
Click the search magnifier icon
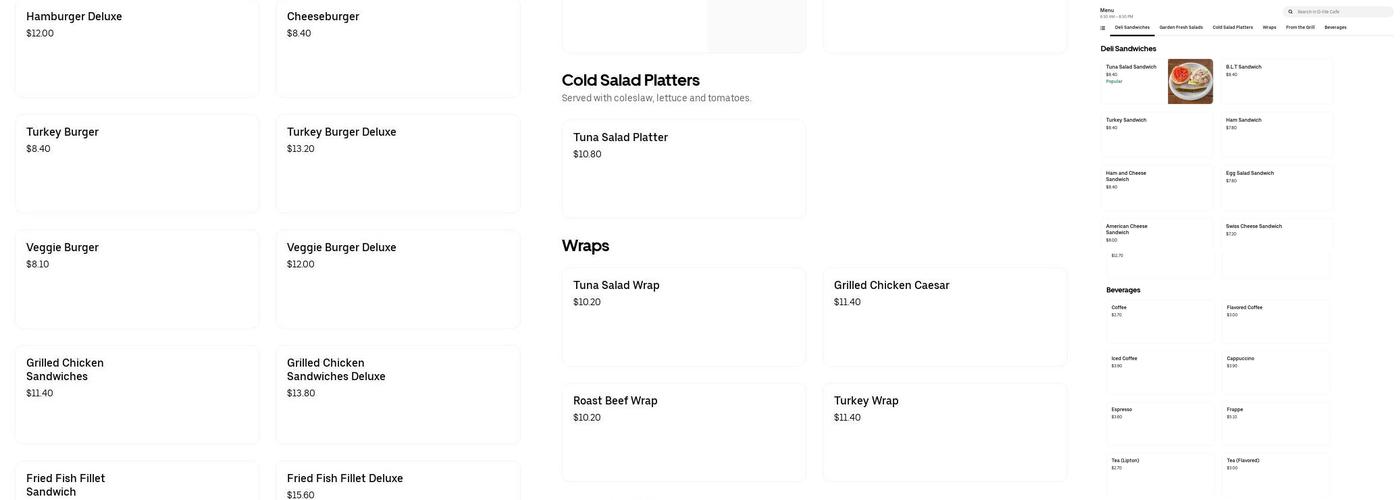tap(1290, 12)
